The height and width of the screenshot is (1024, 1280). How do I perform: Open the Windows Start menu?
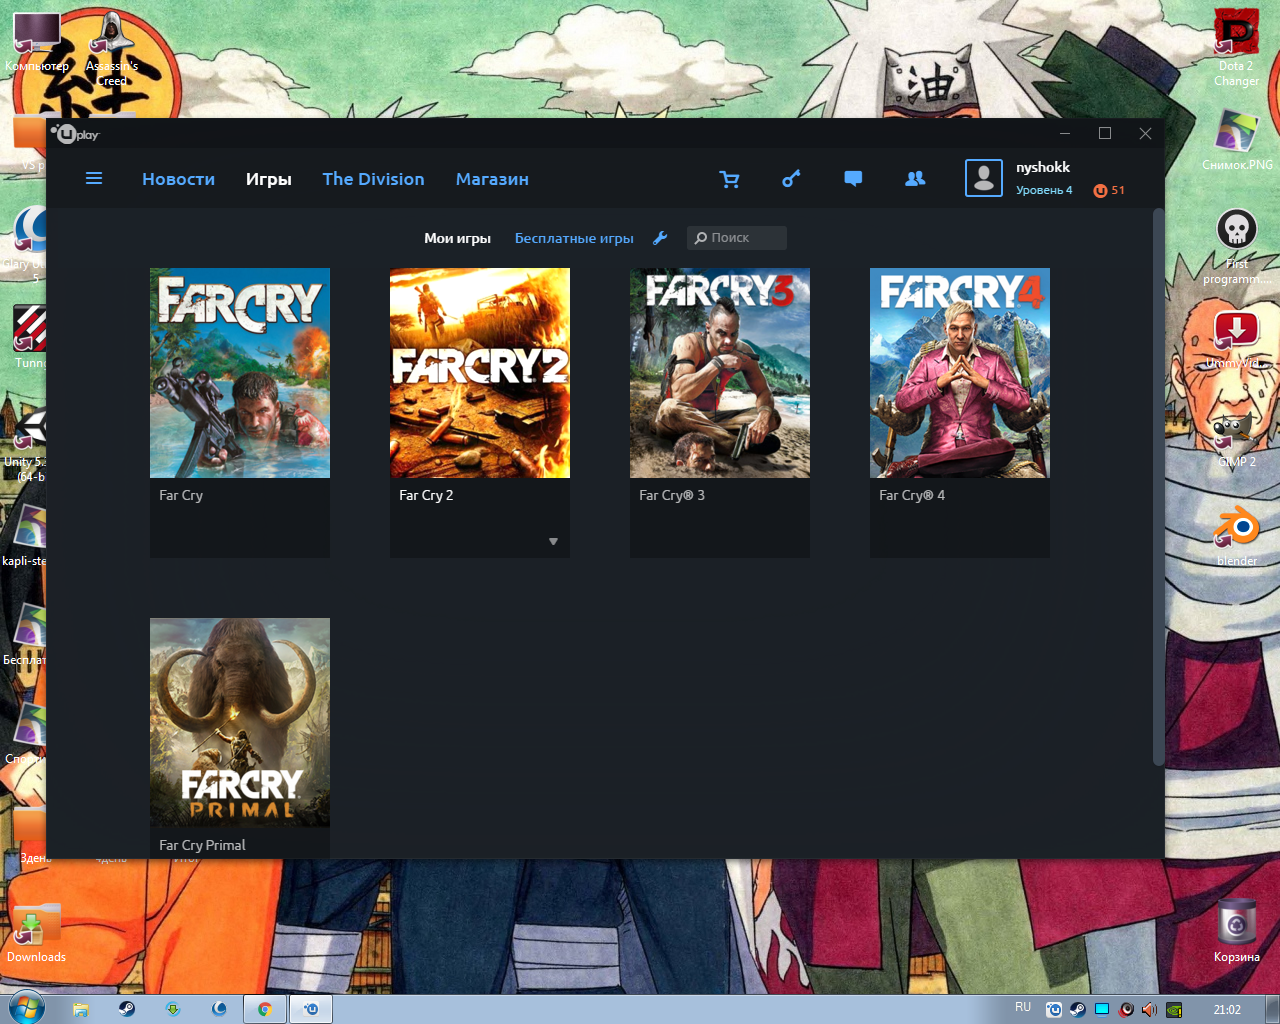pyautogui.click(x=27, y=1008)
